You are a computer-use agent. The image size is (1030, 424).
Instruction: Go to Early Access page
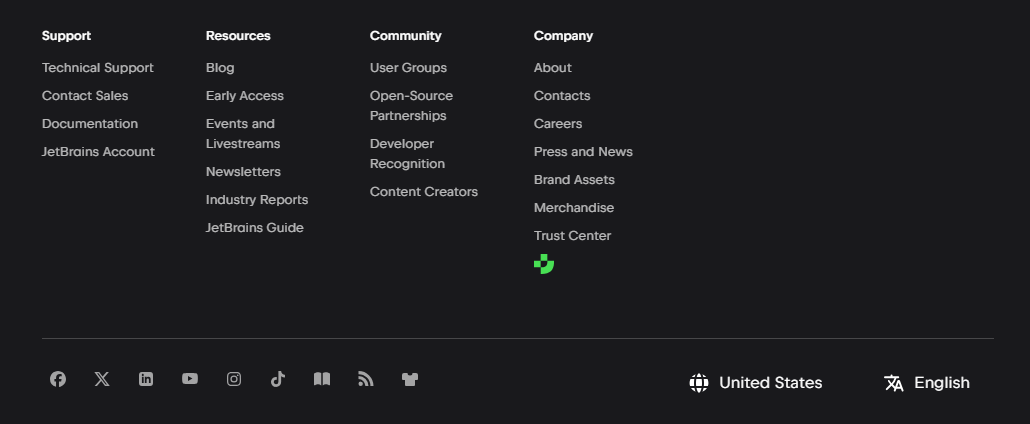(x=245, y=96)
